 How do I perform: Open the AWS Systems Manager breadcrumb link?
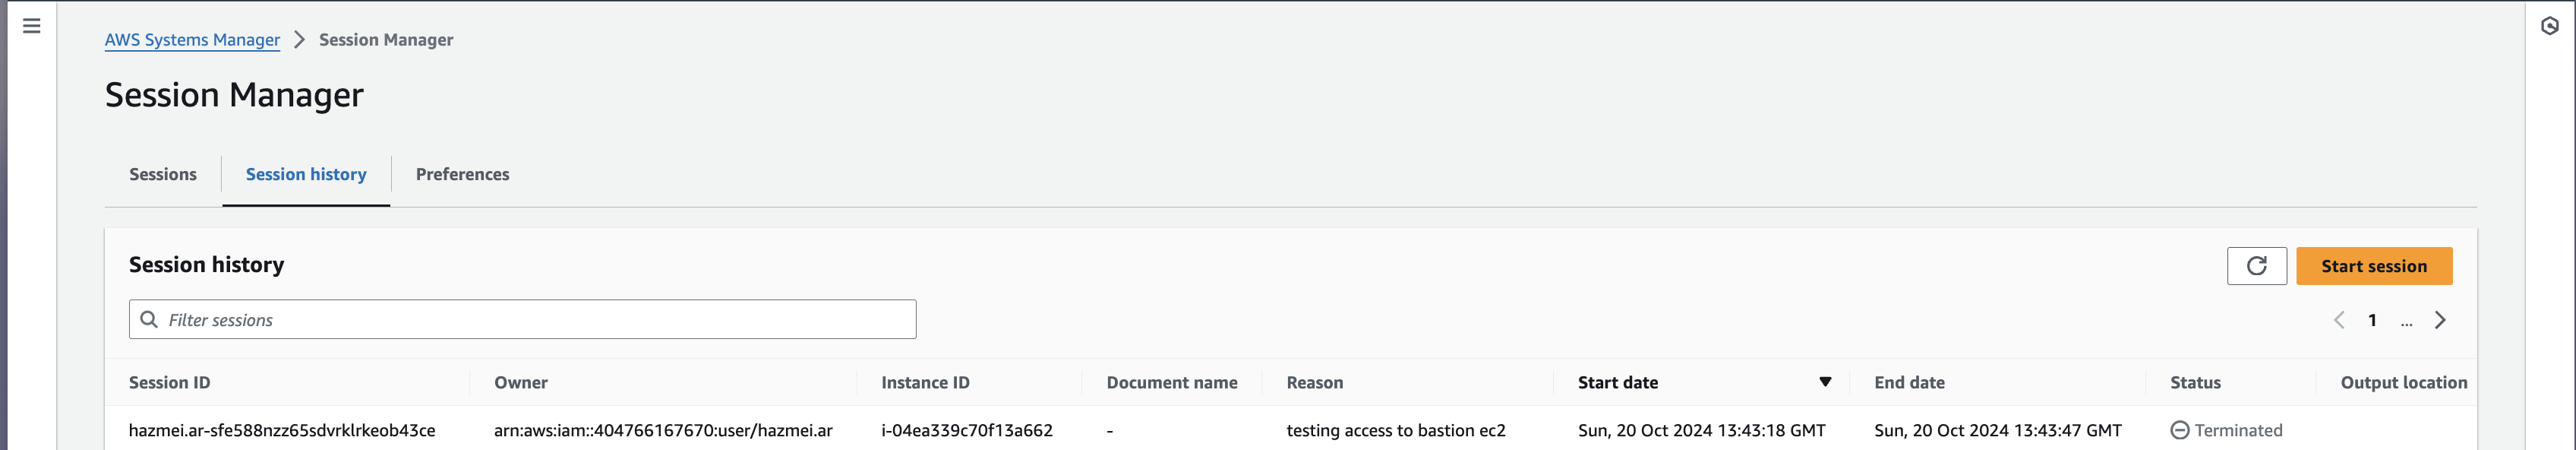click(192, 40)
